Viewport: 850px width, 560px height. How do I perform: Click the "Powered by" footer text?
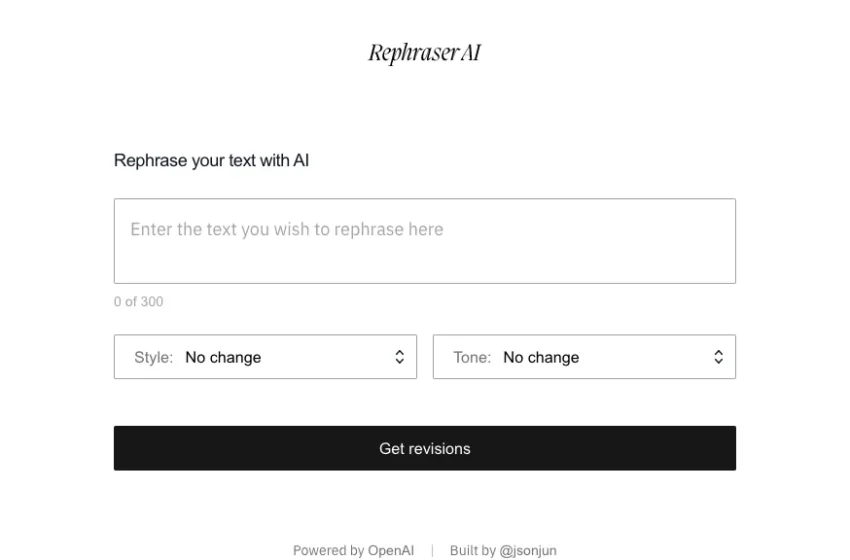pyautogui.click(x=329, y=550)
